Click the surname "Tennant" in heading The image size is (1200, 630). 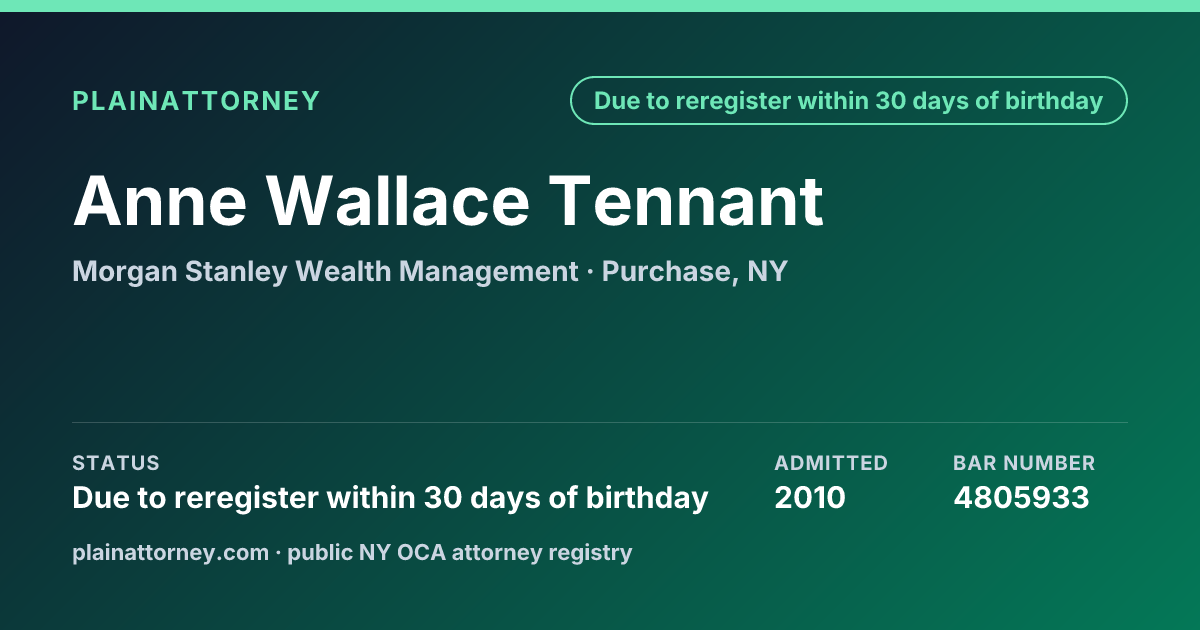coord(686,201)
